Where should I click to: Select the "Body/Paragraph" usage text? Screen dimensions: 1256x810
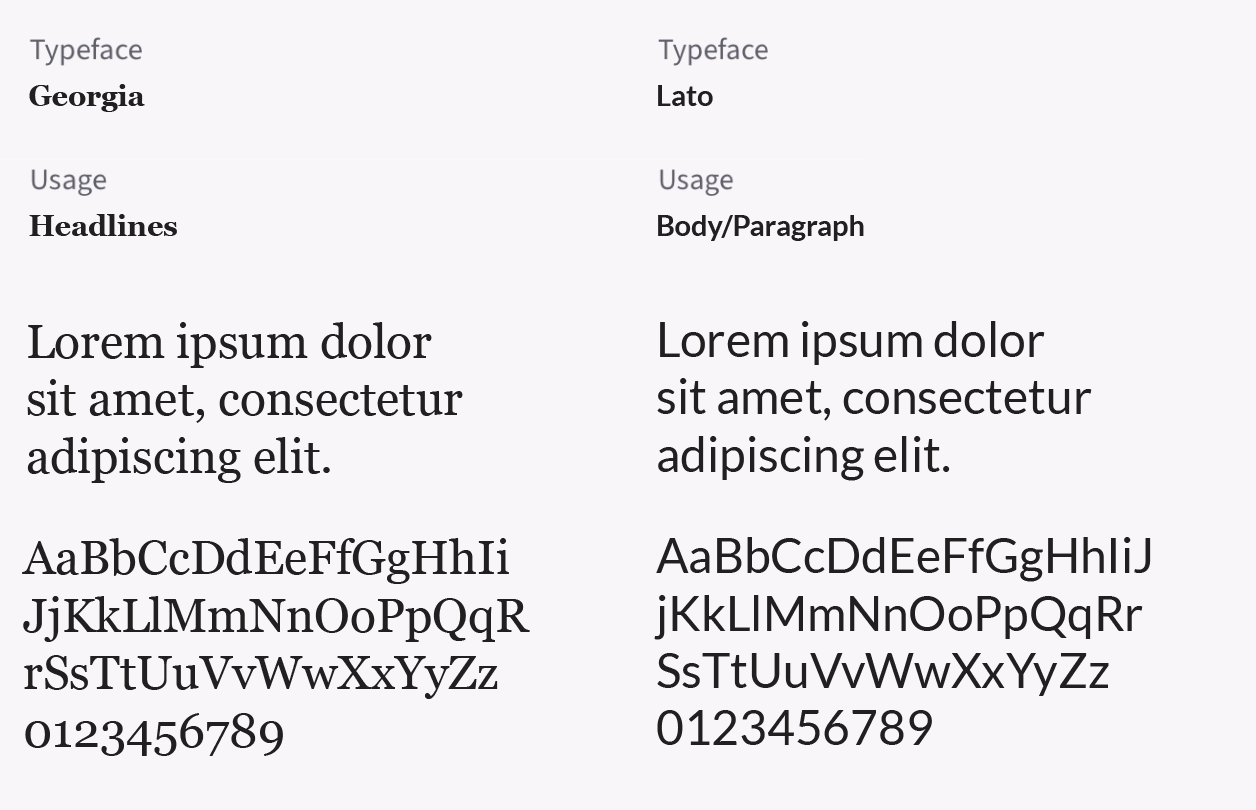760,227
